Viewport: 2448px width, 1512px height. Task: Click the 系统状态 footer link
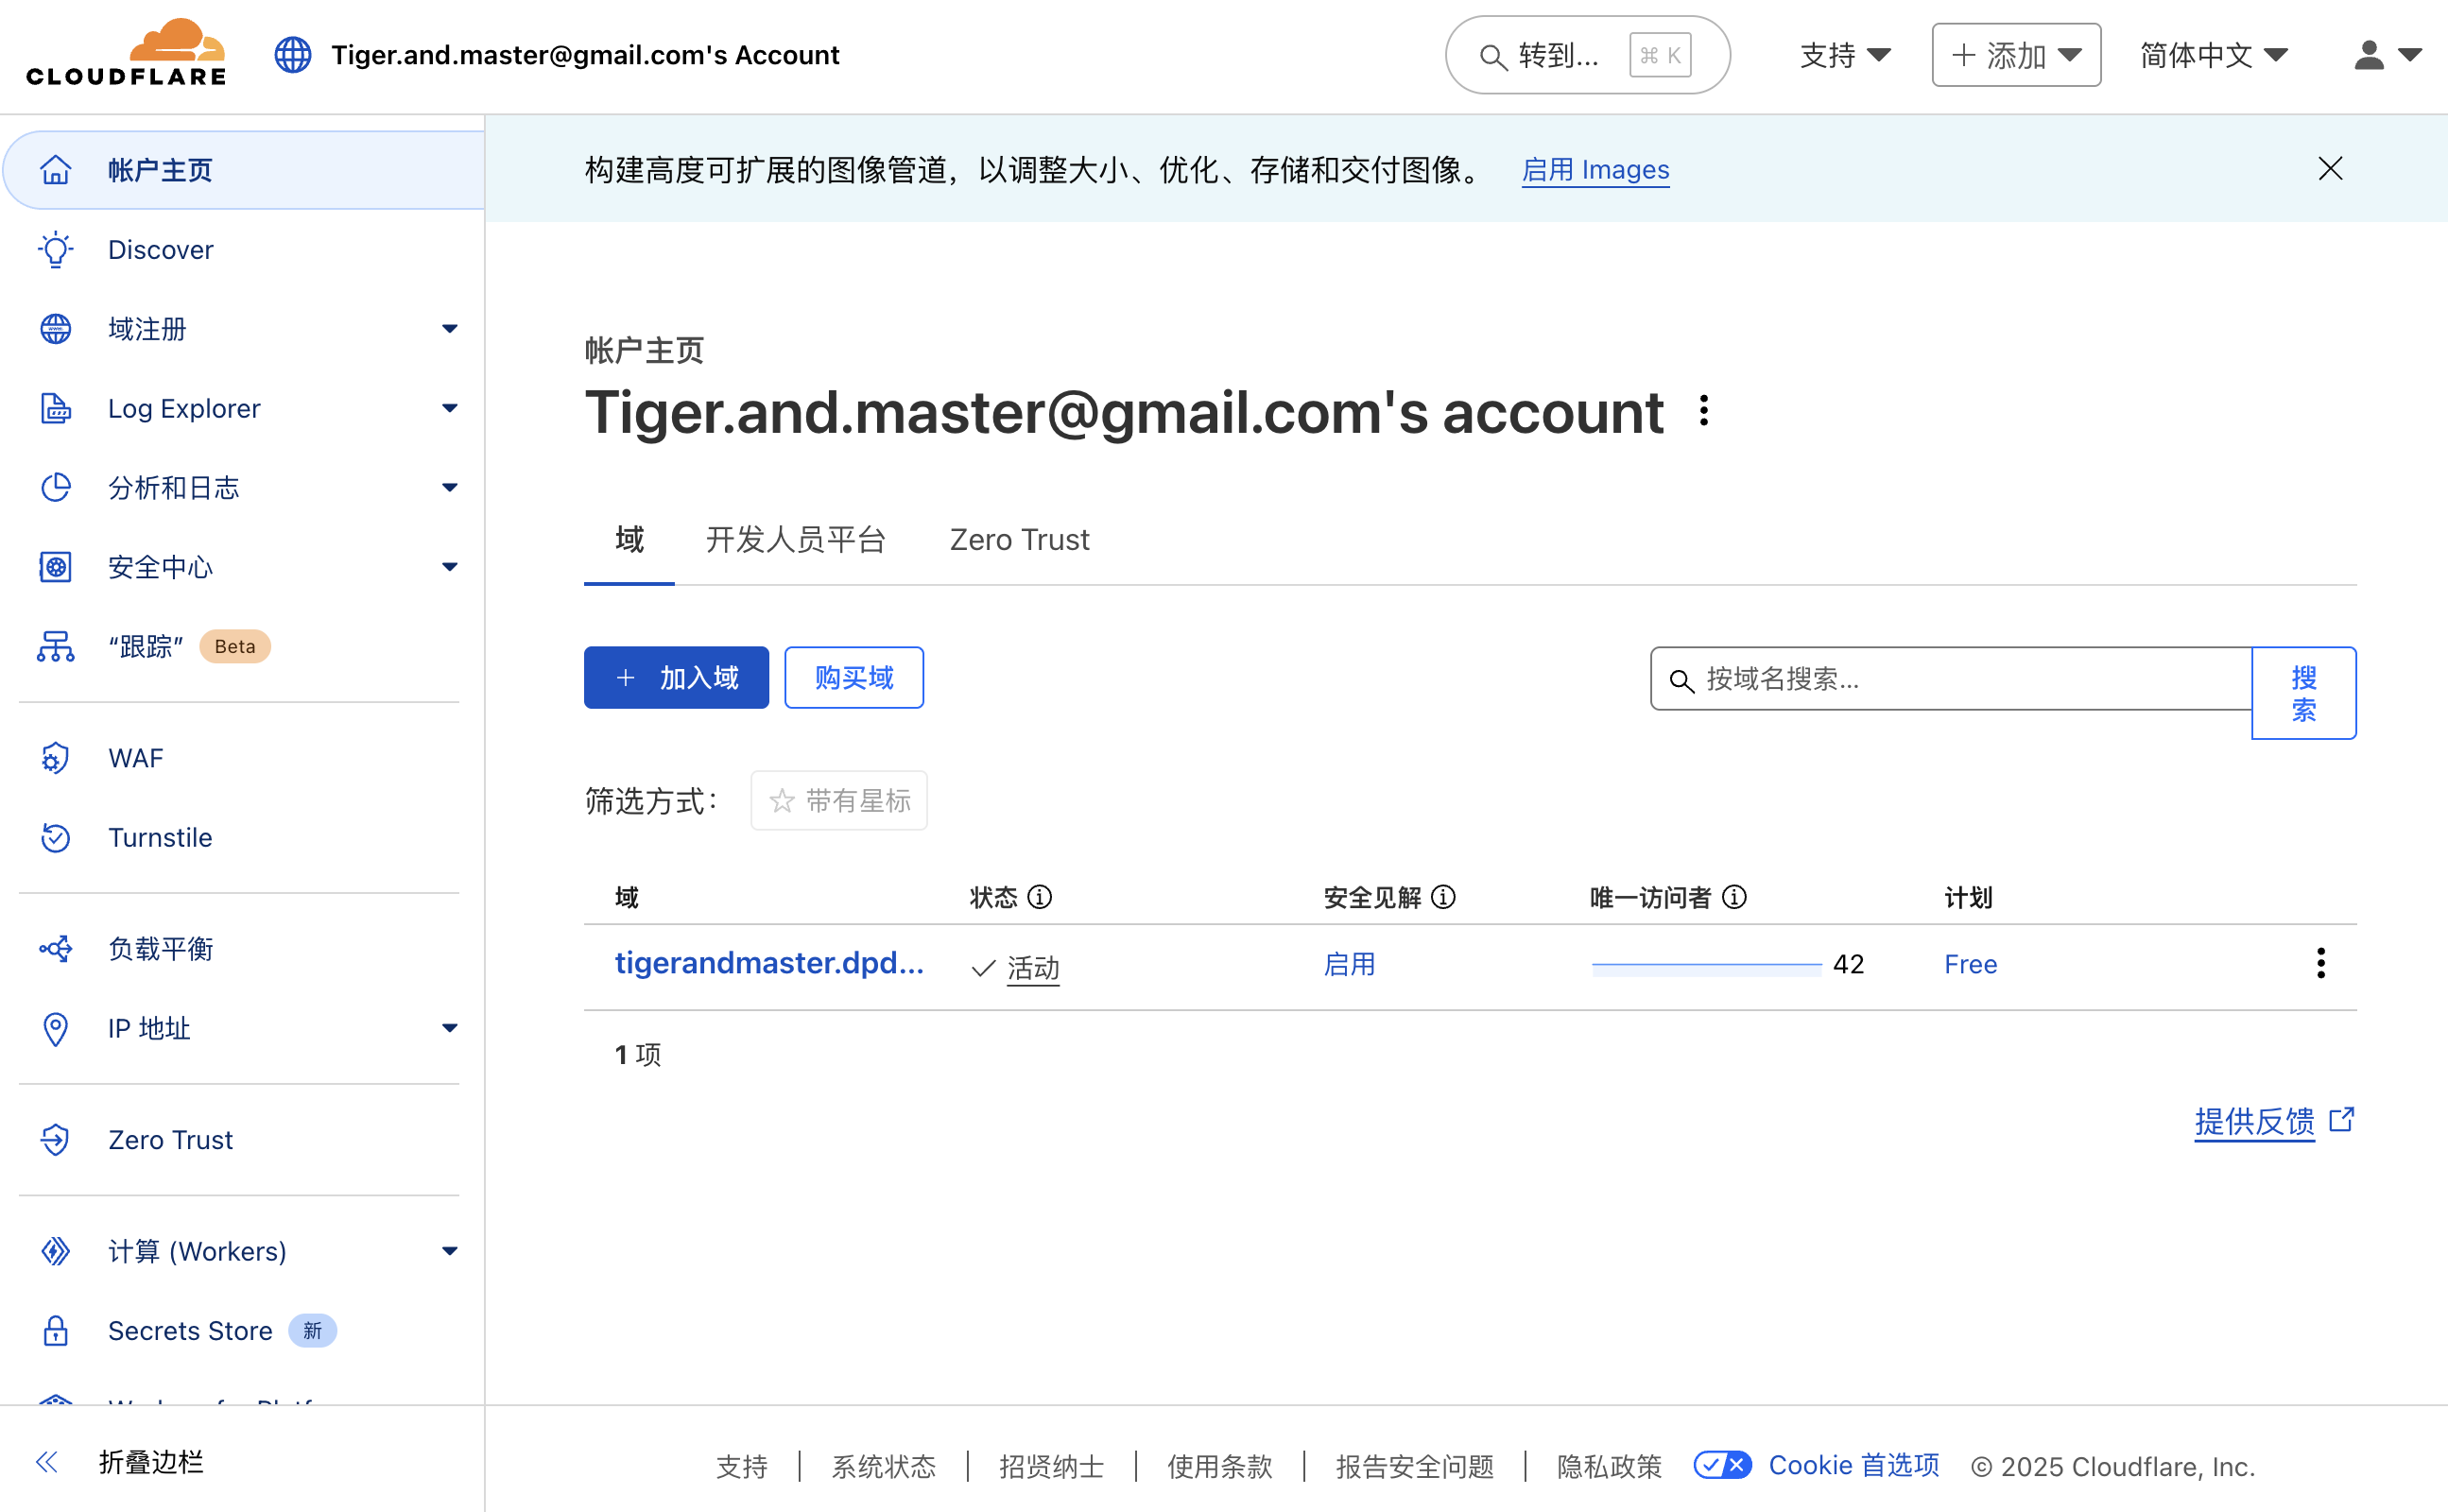click(884, 1466)
